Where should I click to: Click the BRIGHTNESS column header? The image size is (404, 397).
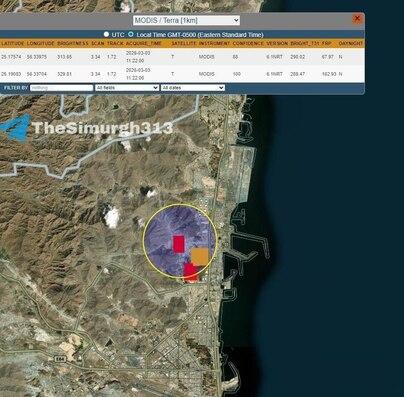point(73,43)
